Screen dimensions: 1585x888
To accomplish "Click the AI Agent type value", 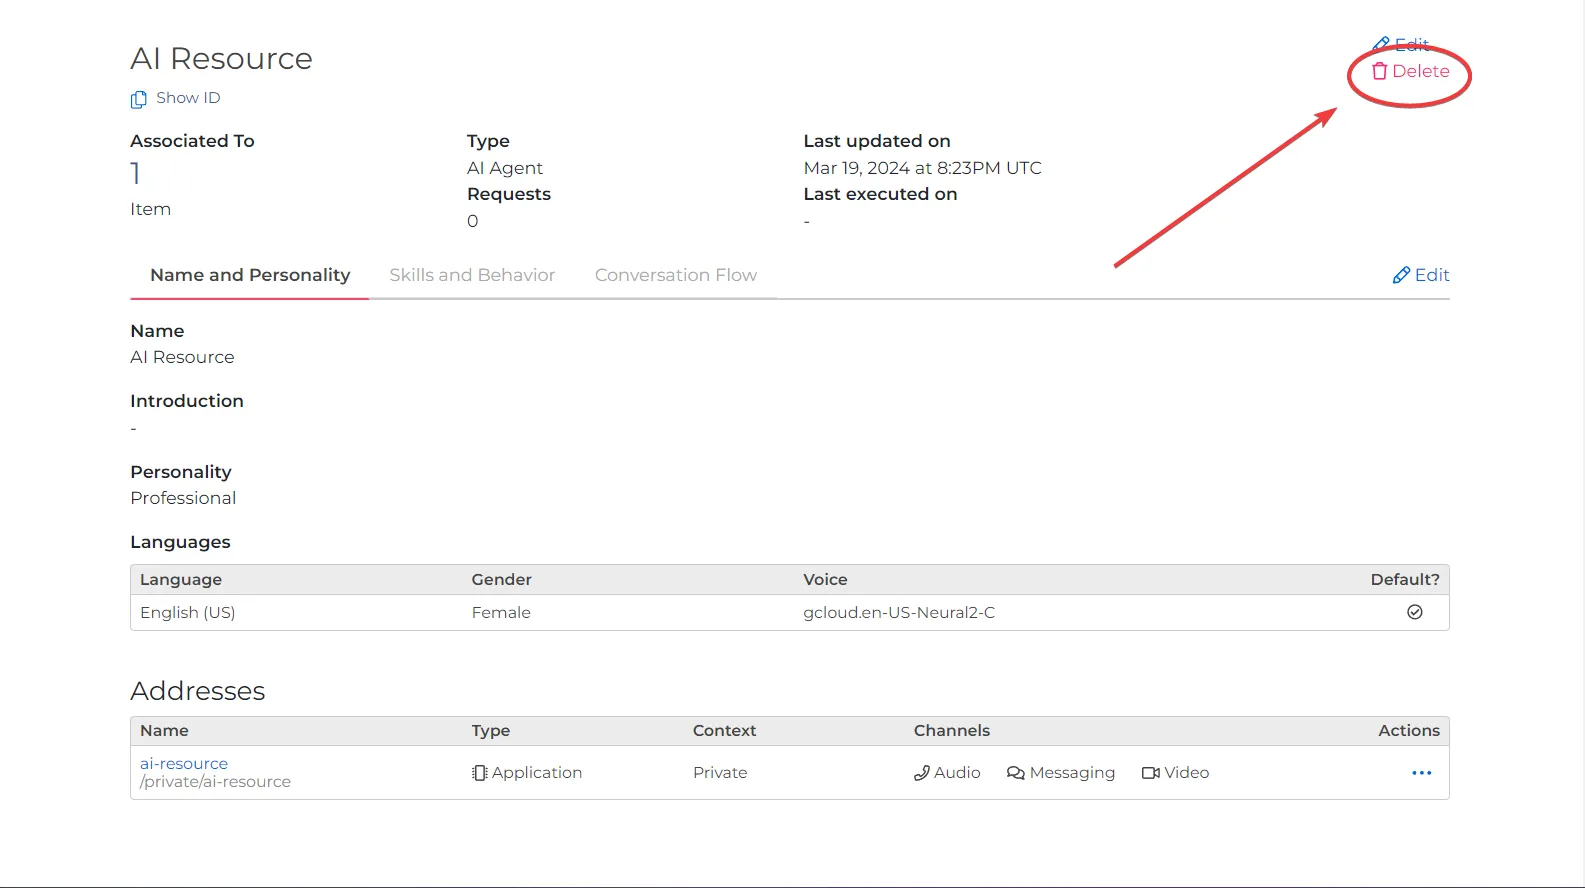I will [505, 168].
